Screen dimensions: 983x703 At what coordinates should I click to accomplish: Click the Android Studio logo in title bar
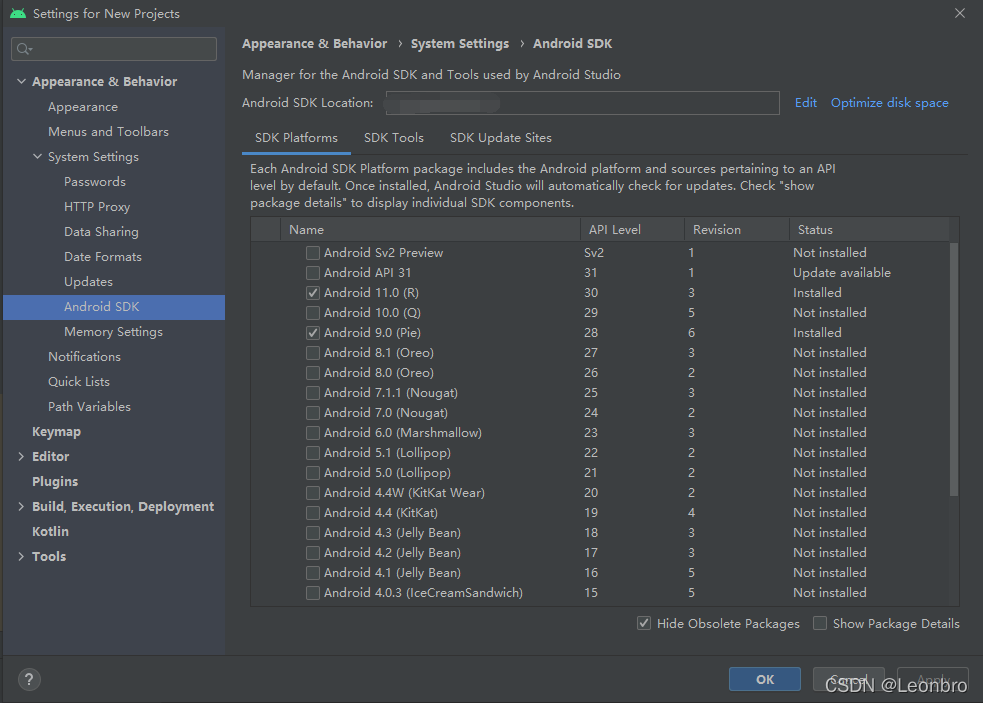tap(18, 13)
